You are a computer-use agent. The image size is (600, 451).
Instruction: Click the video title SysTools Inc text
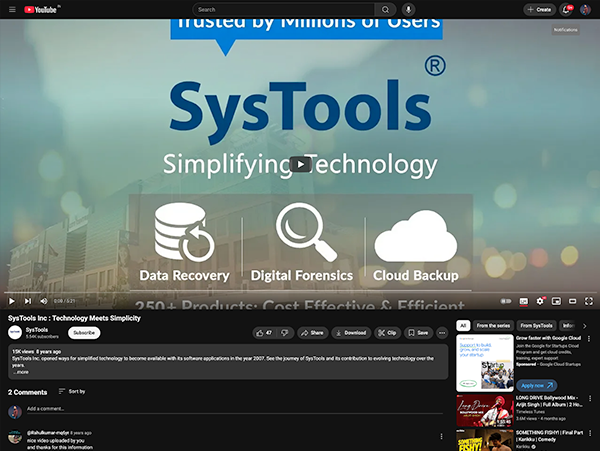(x=74, y=318)
